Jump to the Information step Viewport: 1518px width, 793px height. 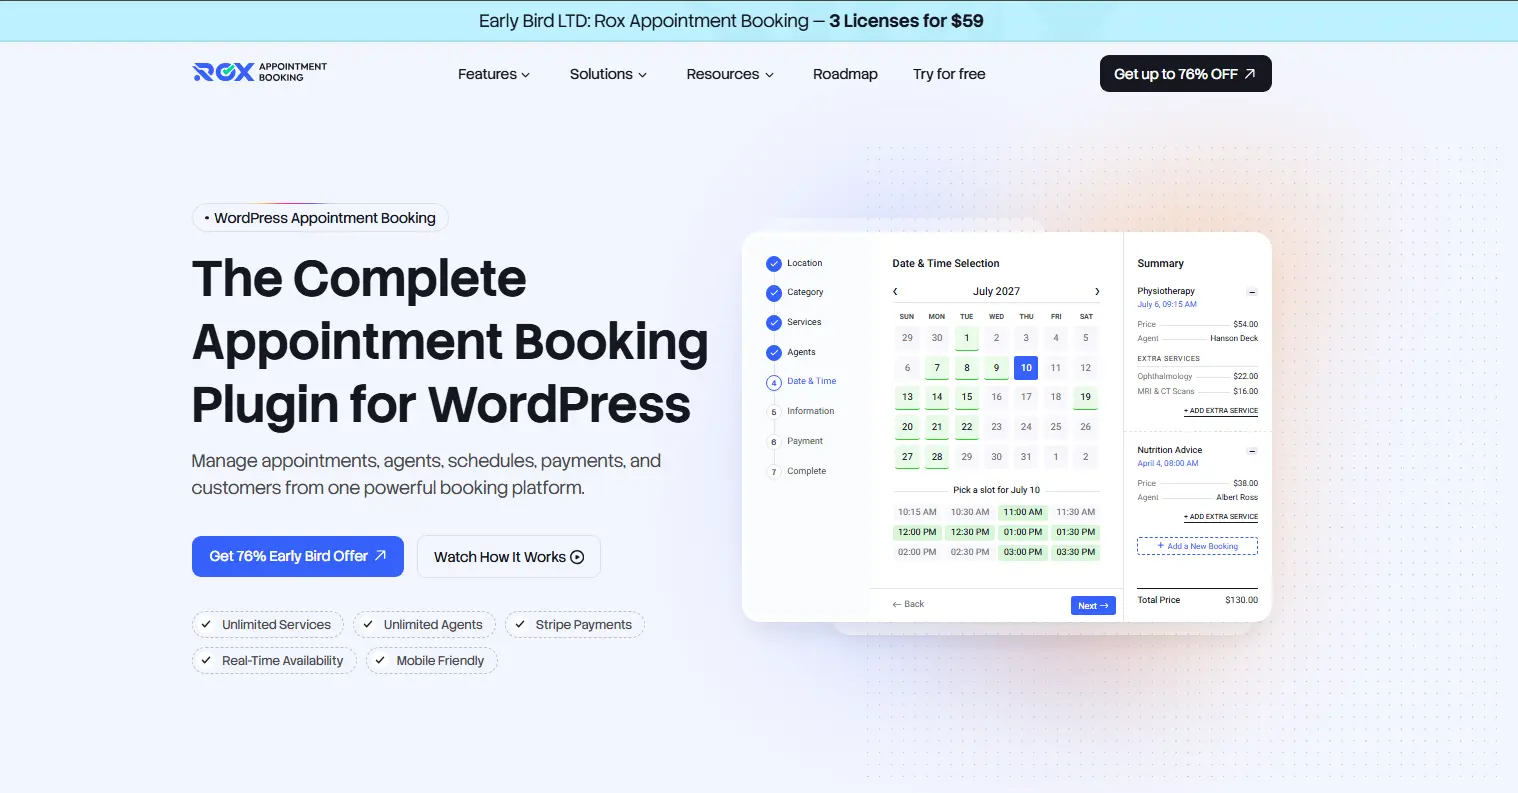(x=801, y=411)
